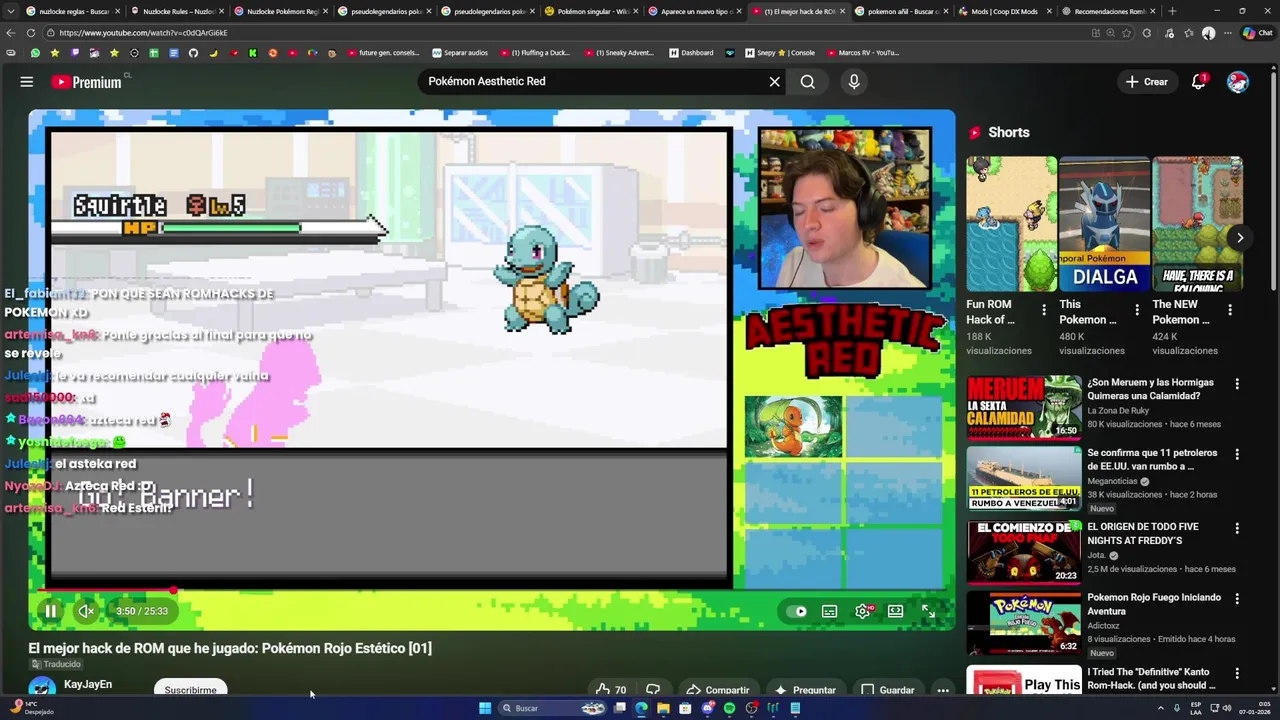Switch to the 'Pokémon singular - Wiki' tab
This screenshot has height=720, width=1280.
(x=592, y=11)
